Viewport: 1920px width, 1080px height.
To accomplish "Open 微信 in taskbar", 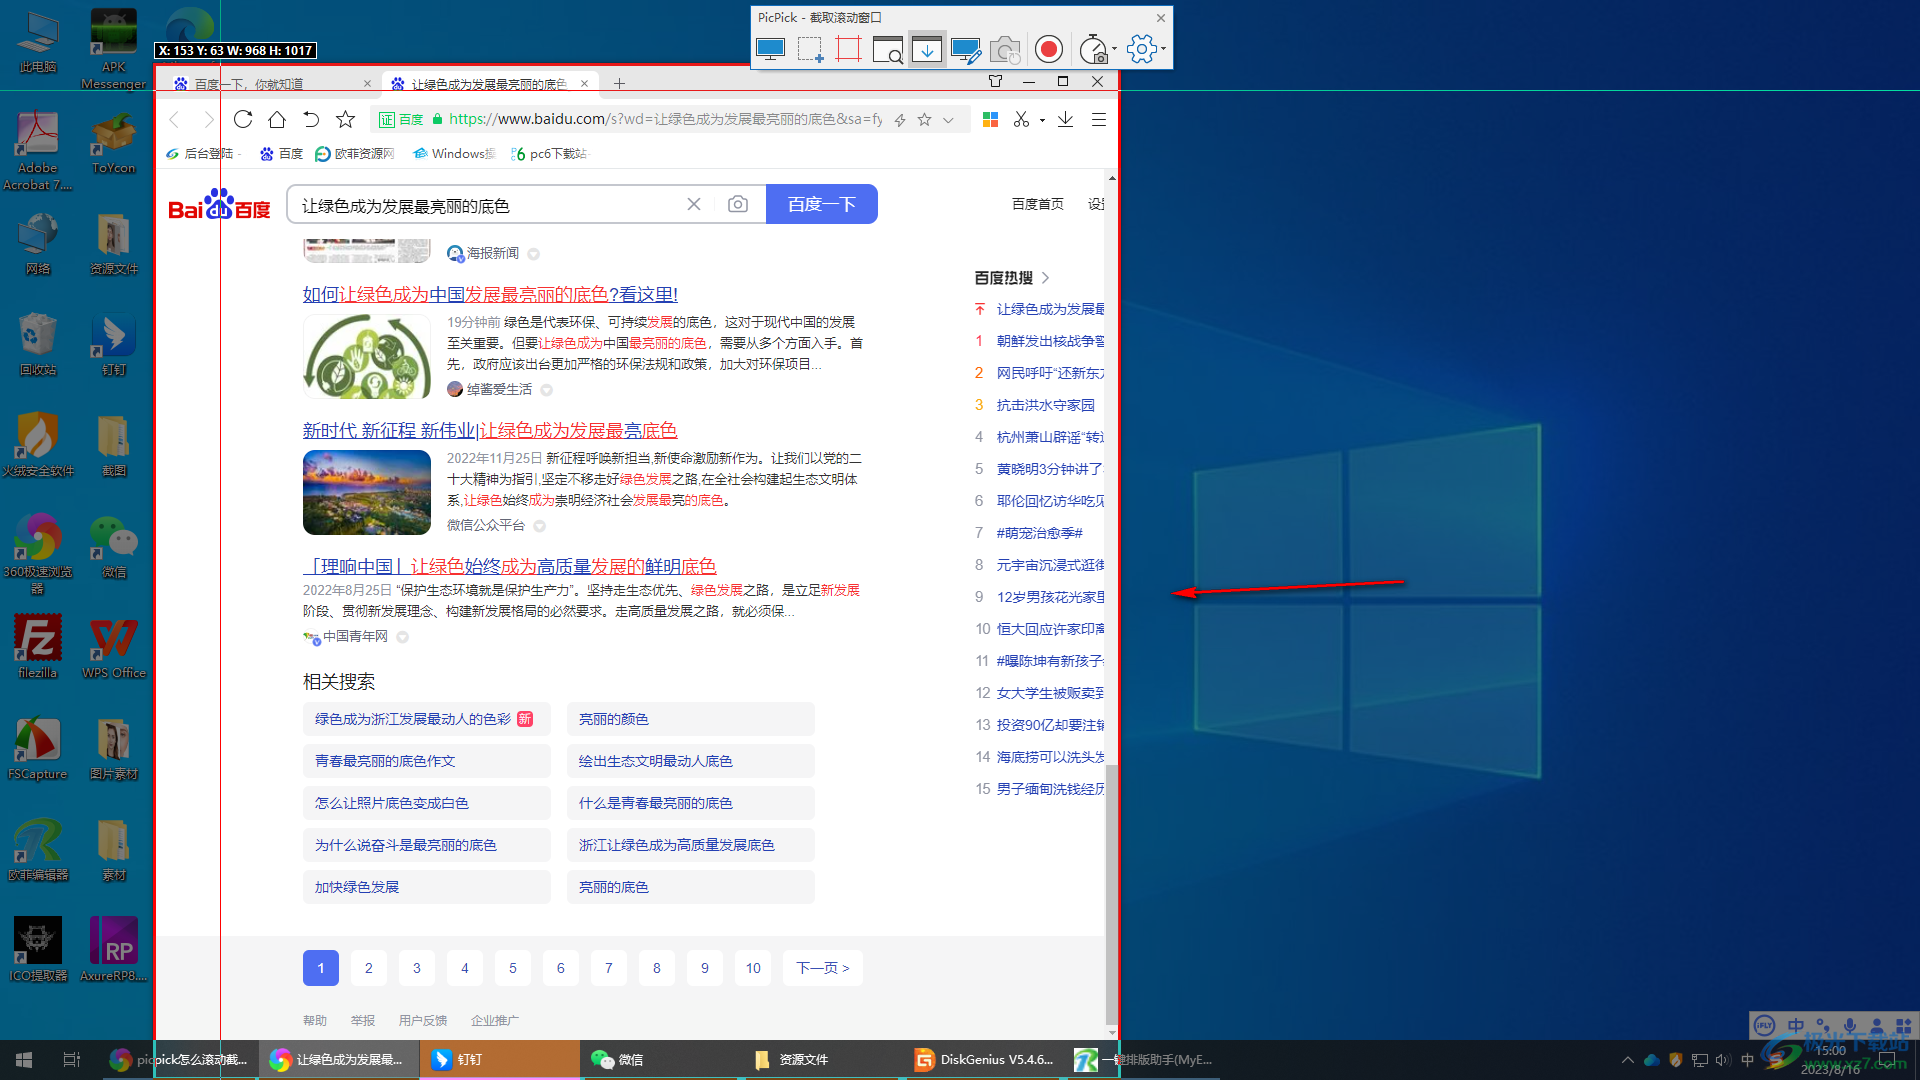I will [660, 1060].
